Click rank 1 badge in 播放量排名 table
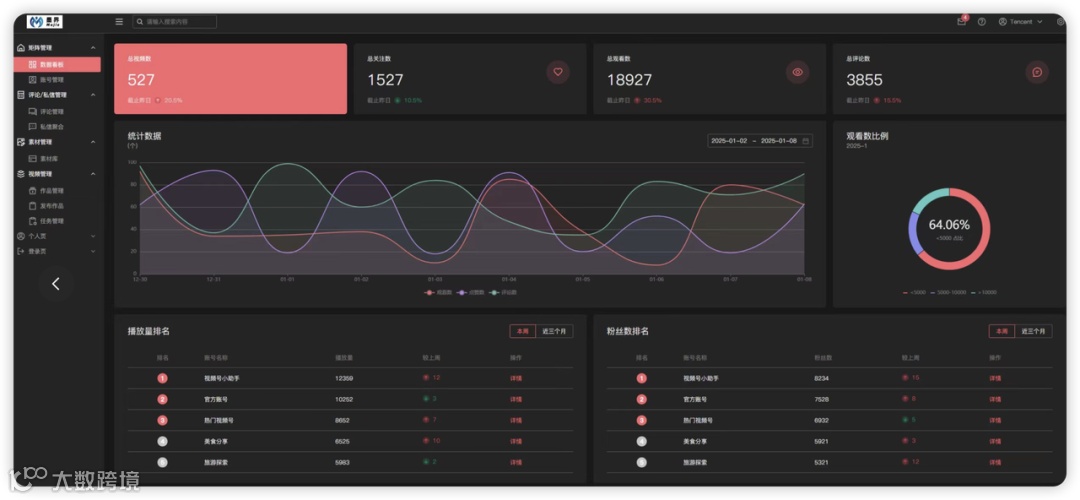The image size is (1080, 500). tap(162, 378)
